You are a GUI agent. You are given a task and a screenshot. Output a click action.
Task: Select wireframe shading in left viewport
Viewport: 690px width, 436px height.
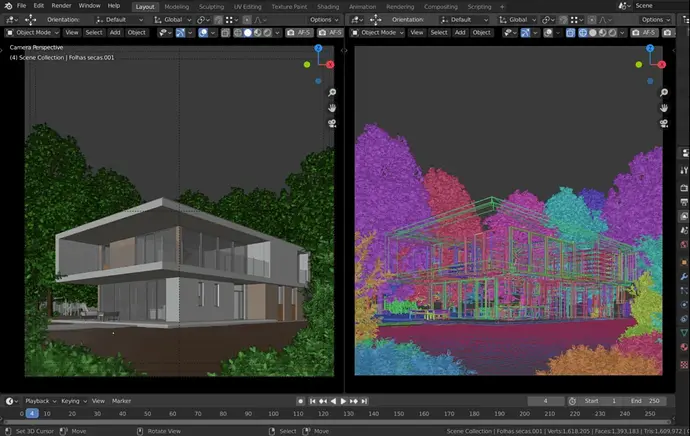238,33
